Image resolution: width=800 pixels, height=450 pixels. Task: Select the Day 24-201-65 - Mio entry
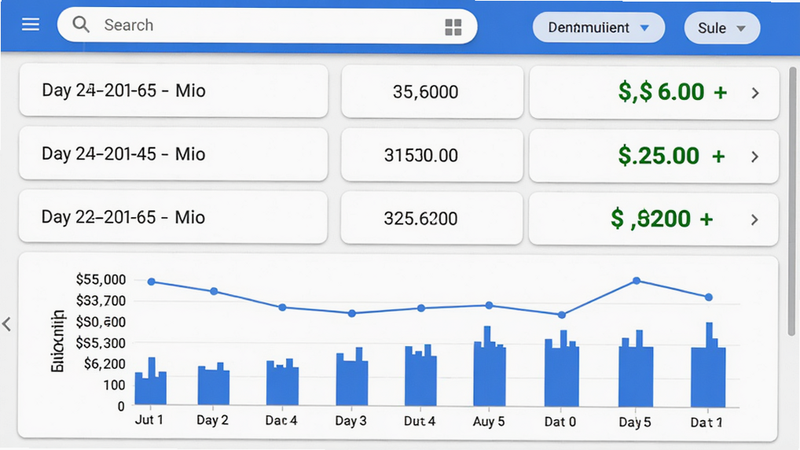coord(173,91)
